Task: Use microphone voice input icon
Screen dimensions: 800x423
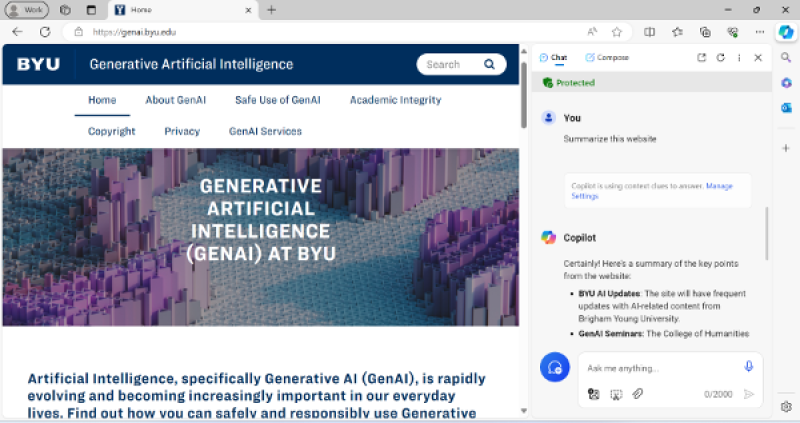Action: click(748, 366)
